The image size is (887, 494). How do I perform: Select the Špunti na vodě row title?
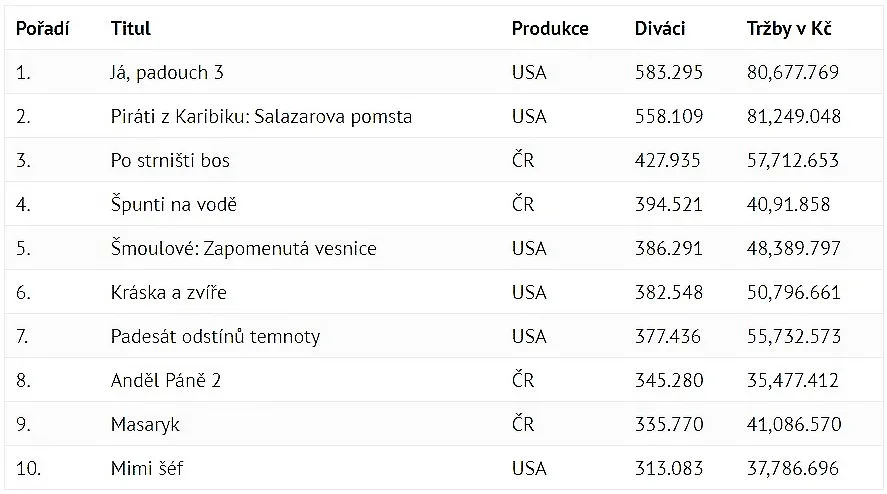pos(174,204)
